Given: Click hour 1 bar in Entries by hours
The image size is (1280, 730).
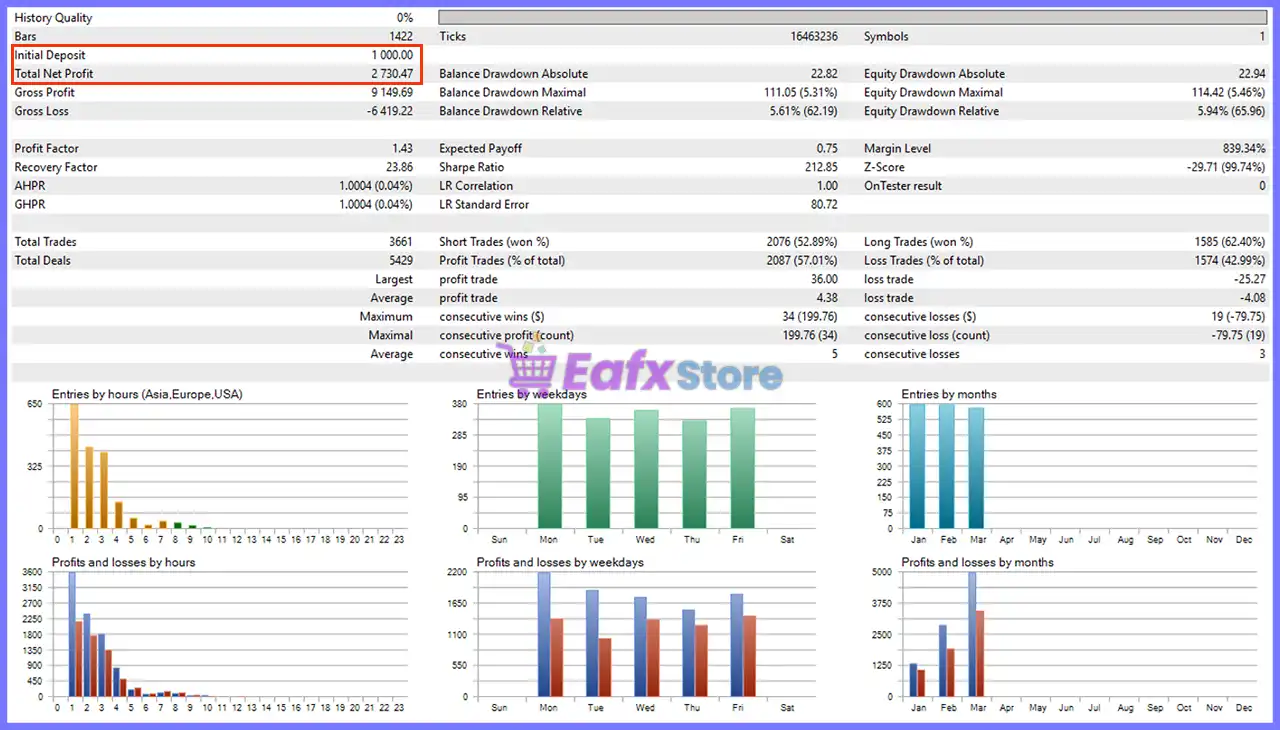Looking at the screenshot, I should click(73, 466).
